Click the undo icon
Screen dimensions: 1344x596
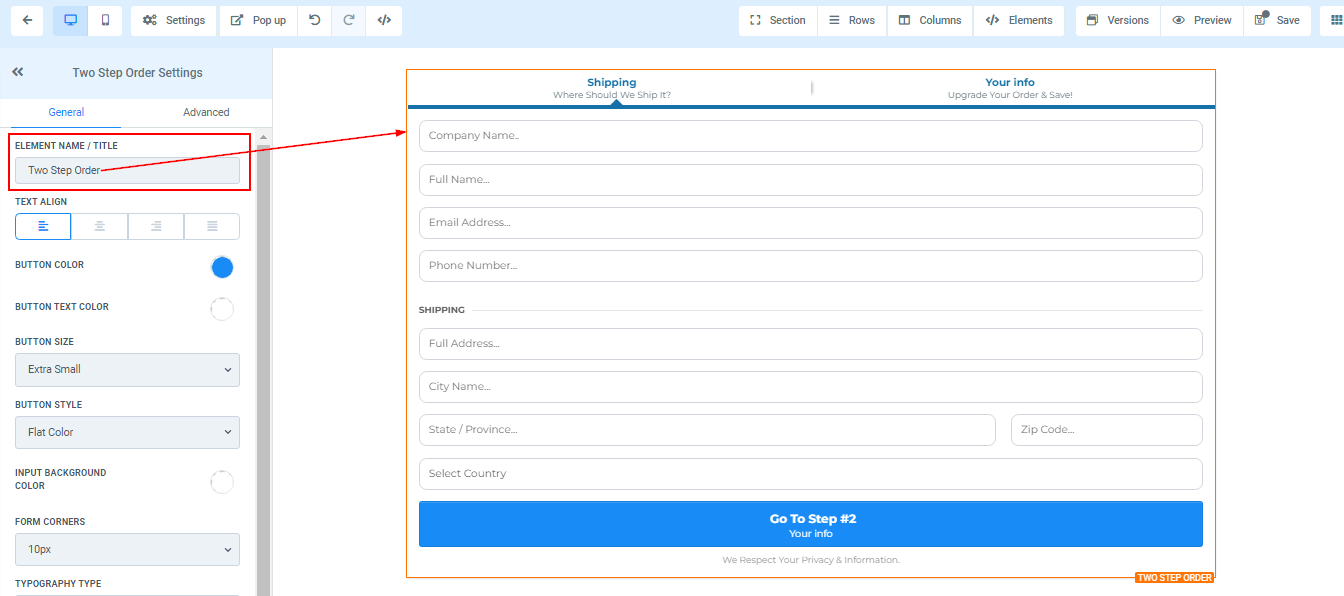tap(315, 20)
